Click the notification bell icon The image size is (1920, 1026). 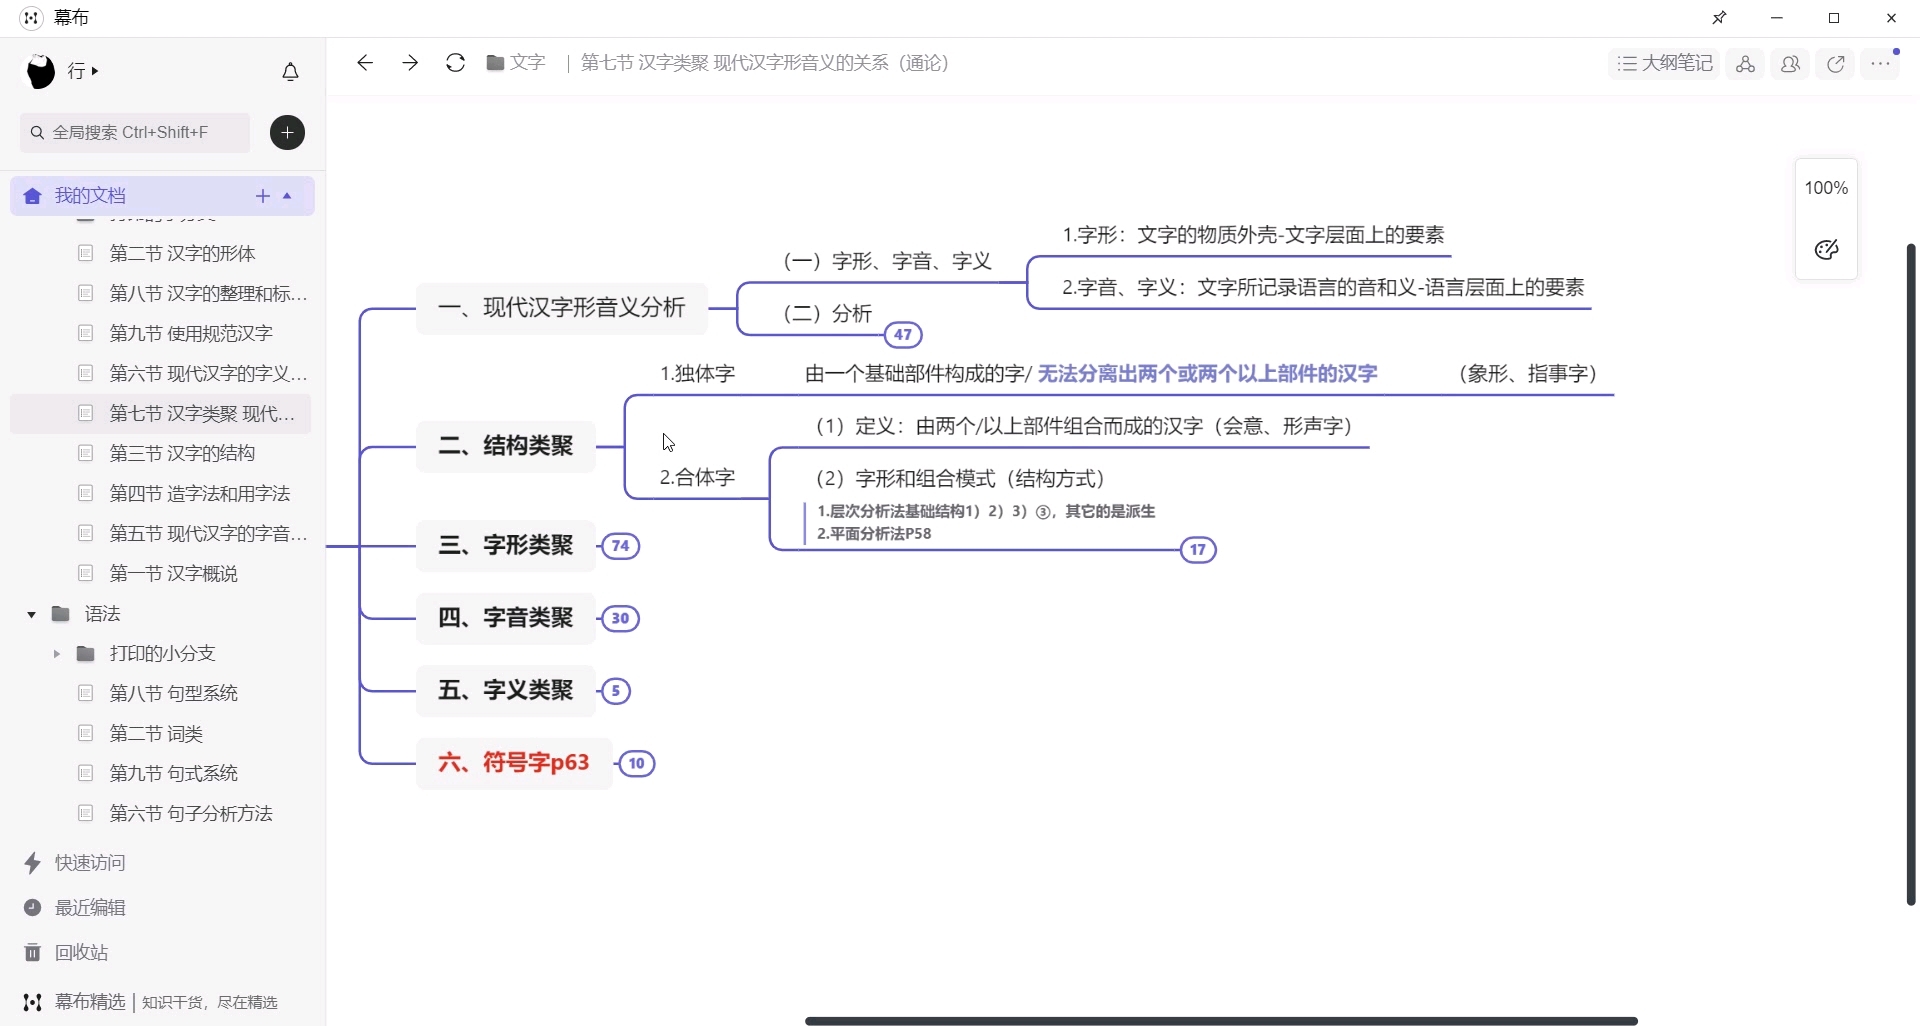[x=290, y=72]
